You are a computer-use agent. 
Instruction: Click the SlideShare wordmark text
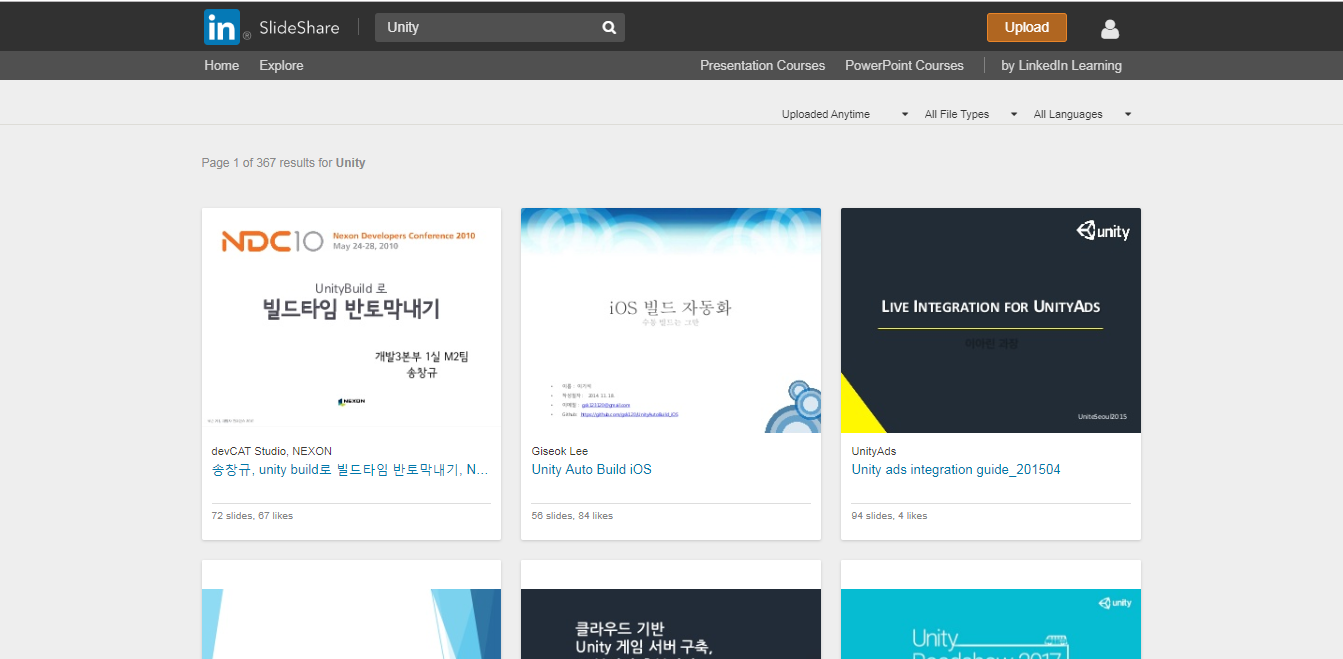coord(299,28)
